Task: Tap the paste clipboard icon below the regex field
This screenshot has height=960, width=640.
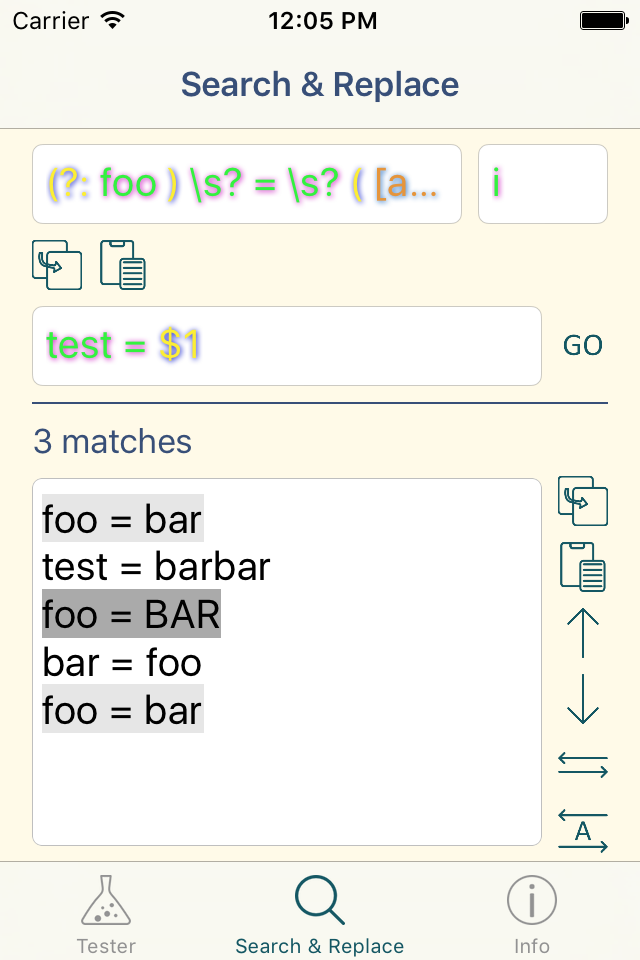Action: tap(123, 264)
